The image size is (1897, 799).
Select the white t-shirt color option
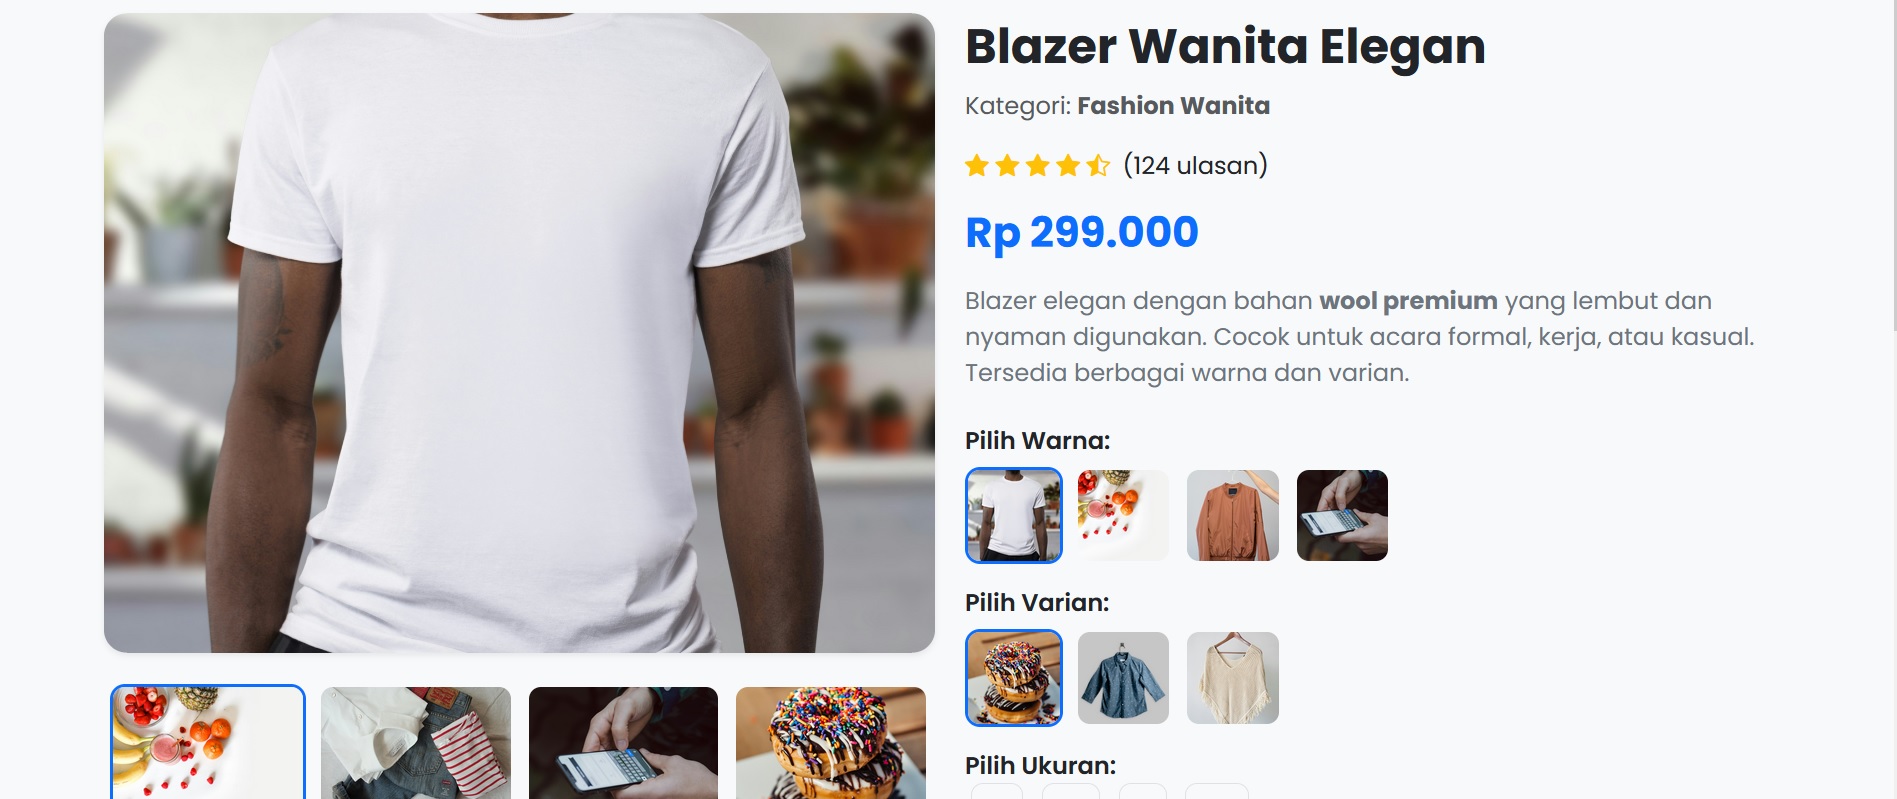point(1014,515)
